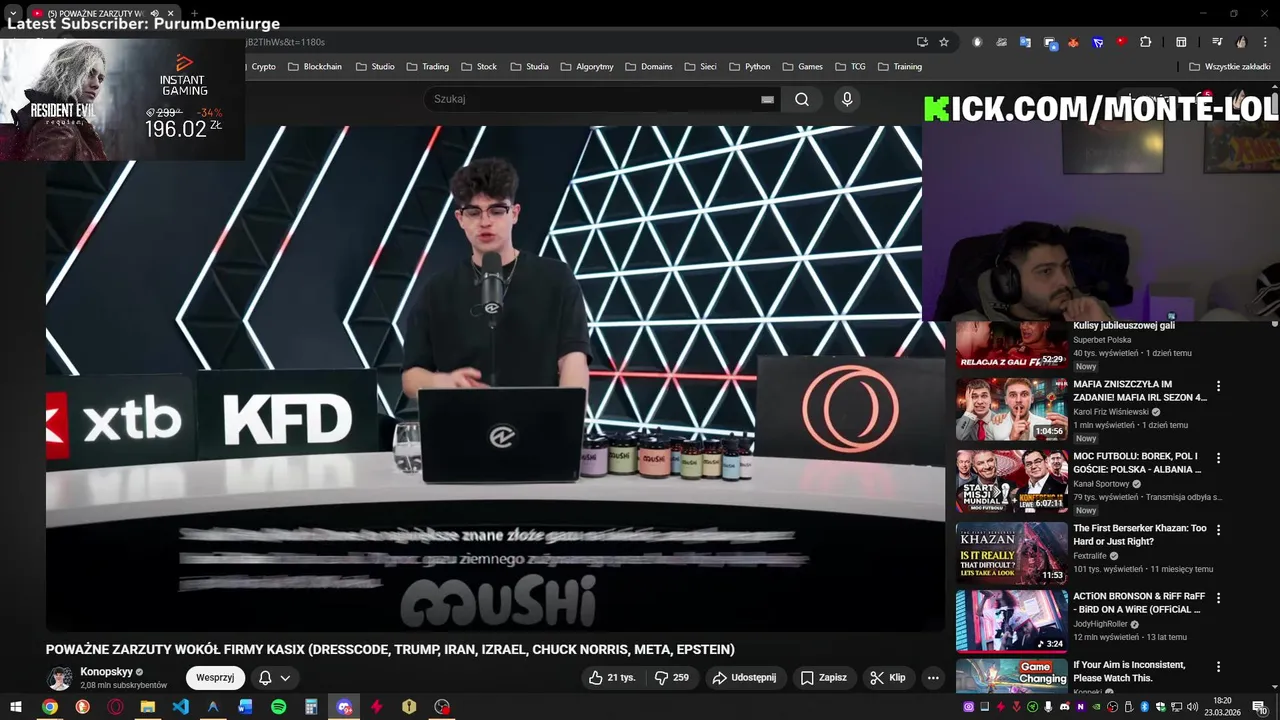Viewport: 1280px width, 720px height.
Task: Open Chrome profile avatar
Action: pyautogui.click(x=1241, y=42)
